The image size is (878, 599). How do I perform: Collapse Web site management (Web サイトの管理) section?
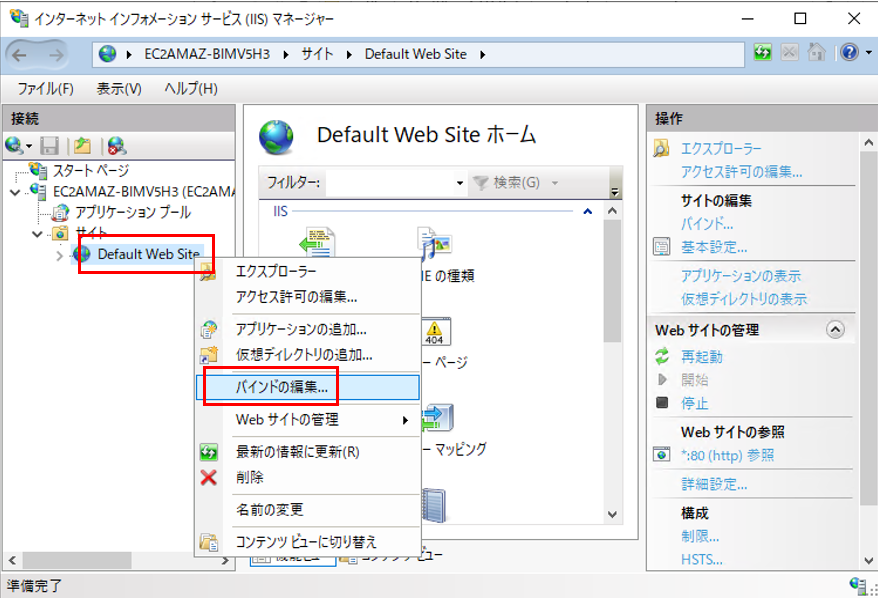(835, 330)
